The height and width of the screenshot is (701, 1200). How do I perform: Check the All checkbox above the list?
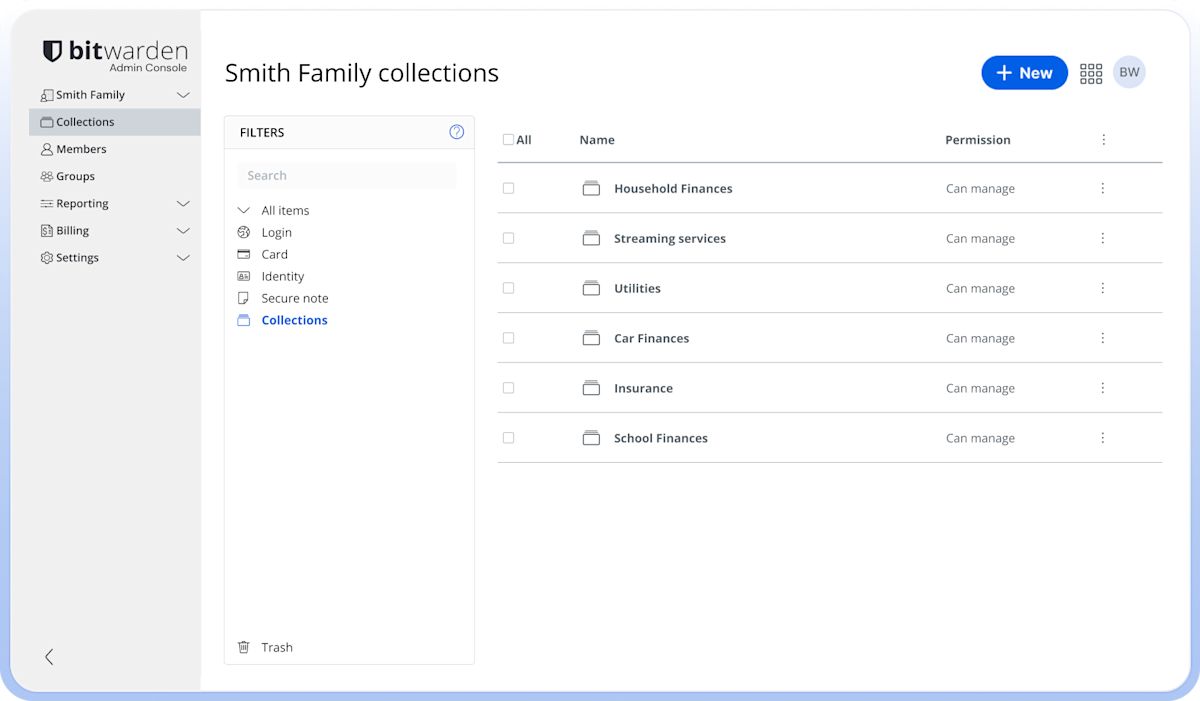click(x=508, y=139)
